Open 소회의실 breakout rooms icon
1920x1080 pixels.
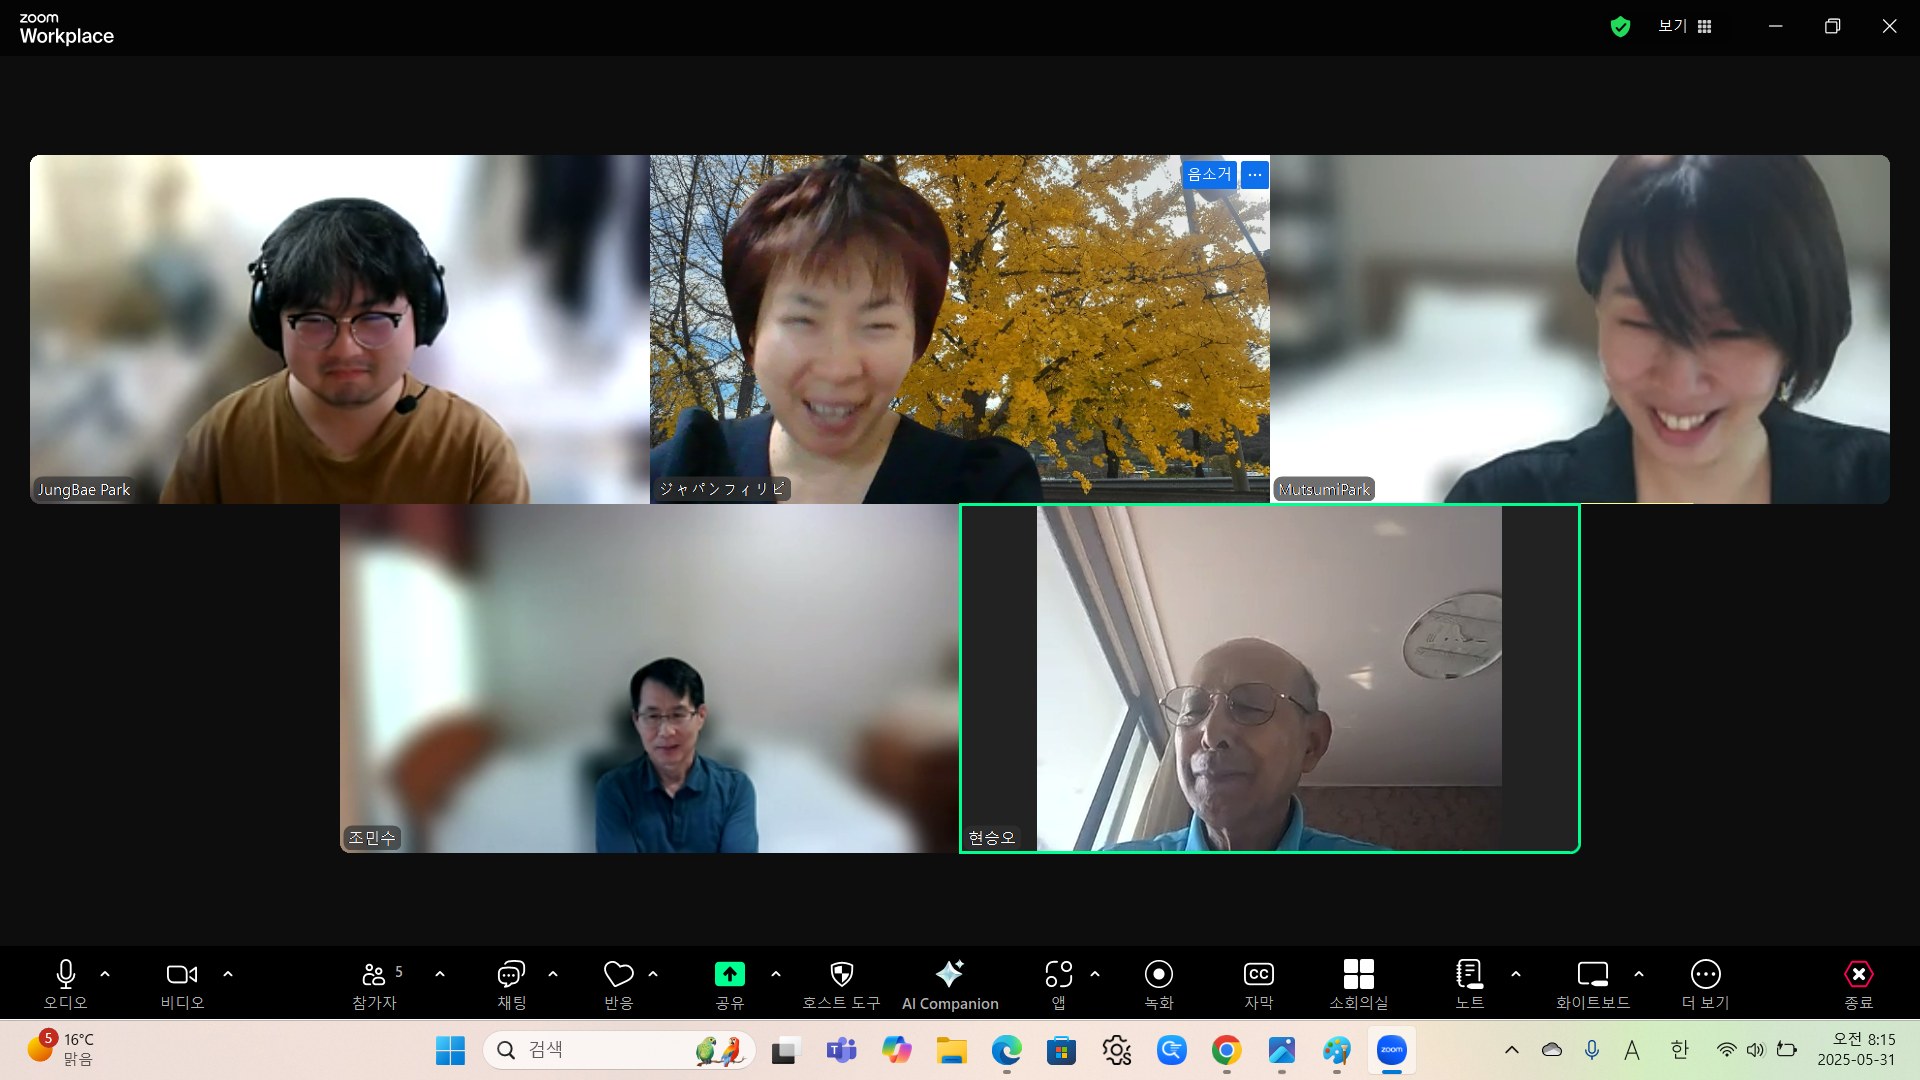click(x=1359, y=984)
